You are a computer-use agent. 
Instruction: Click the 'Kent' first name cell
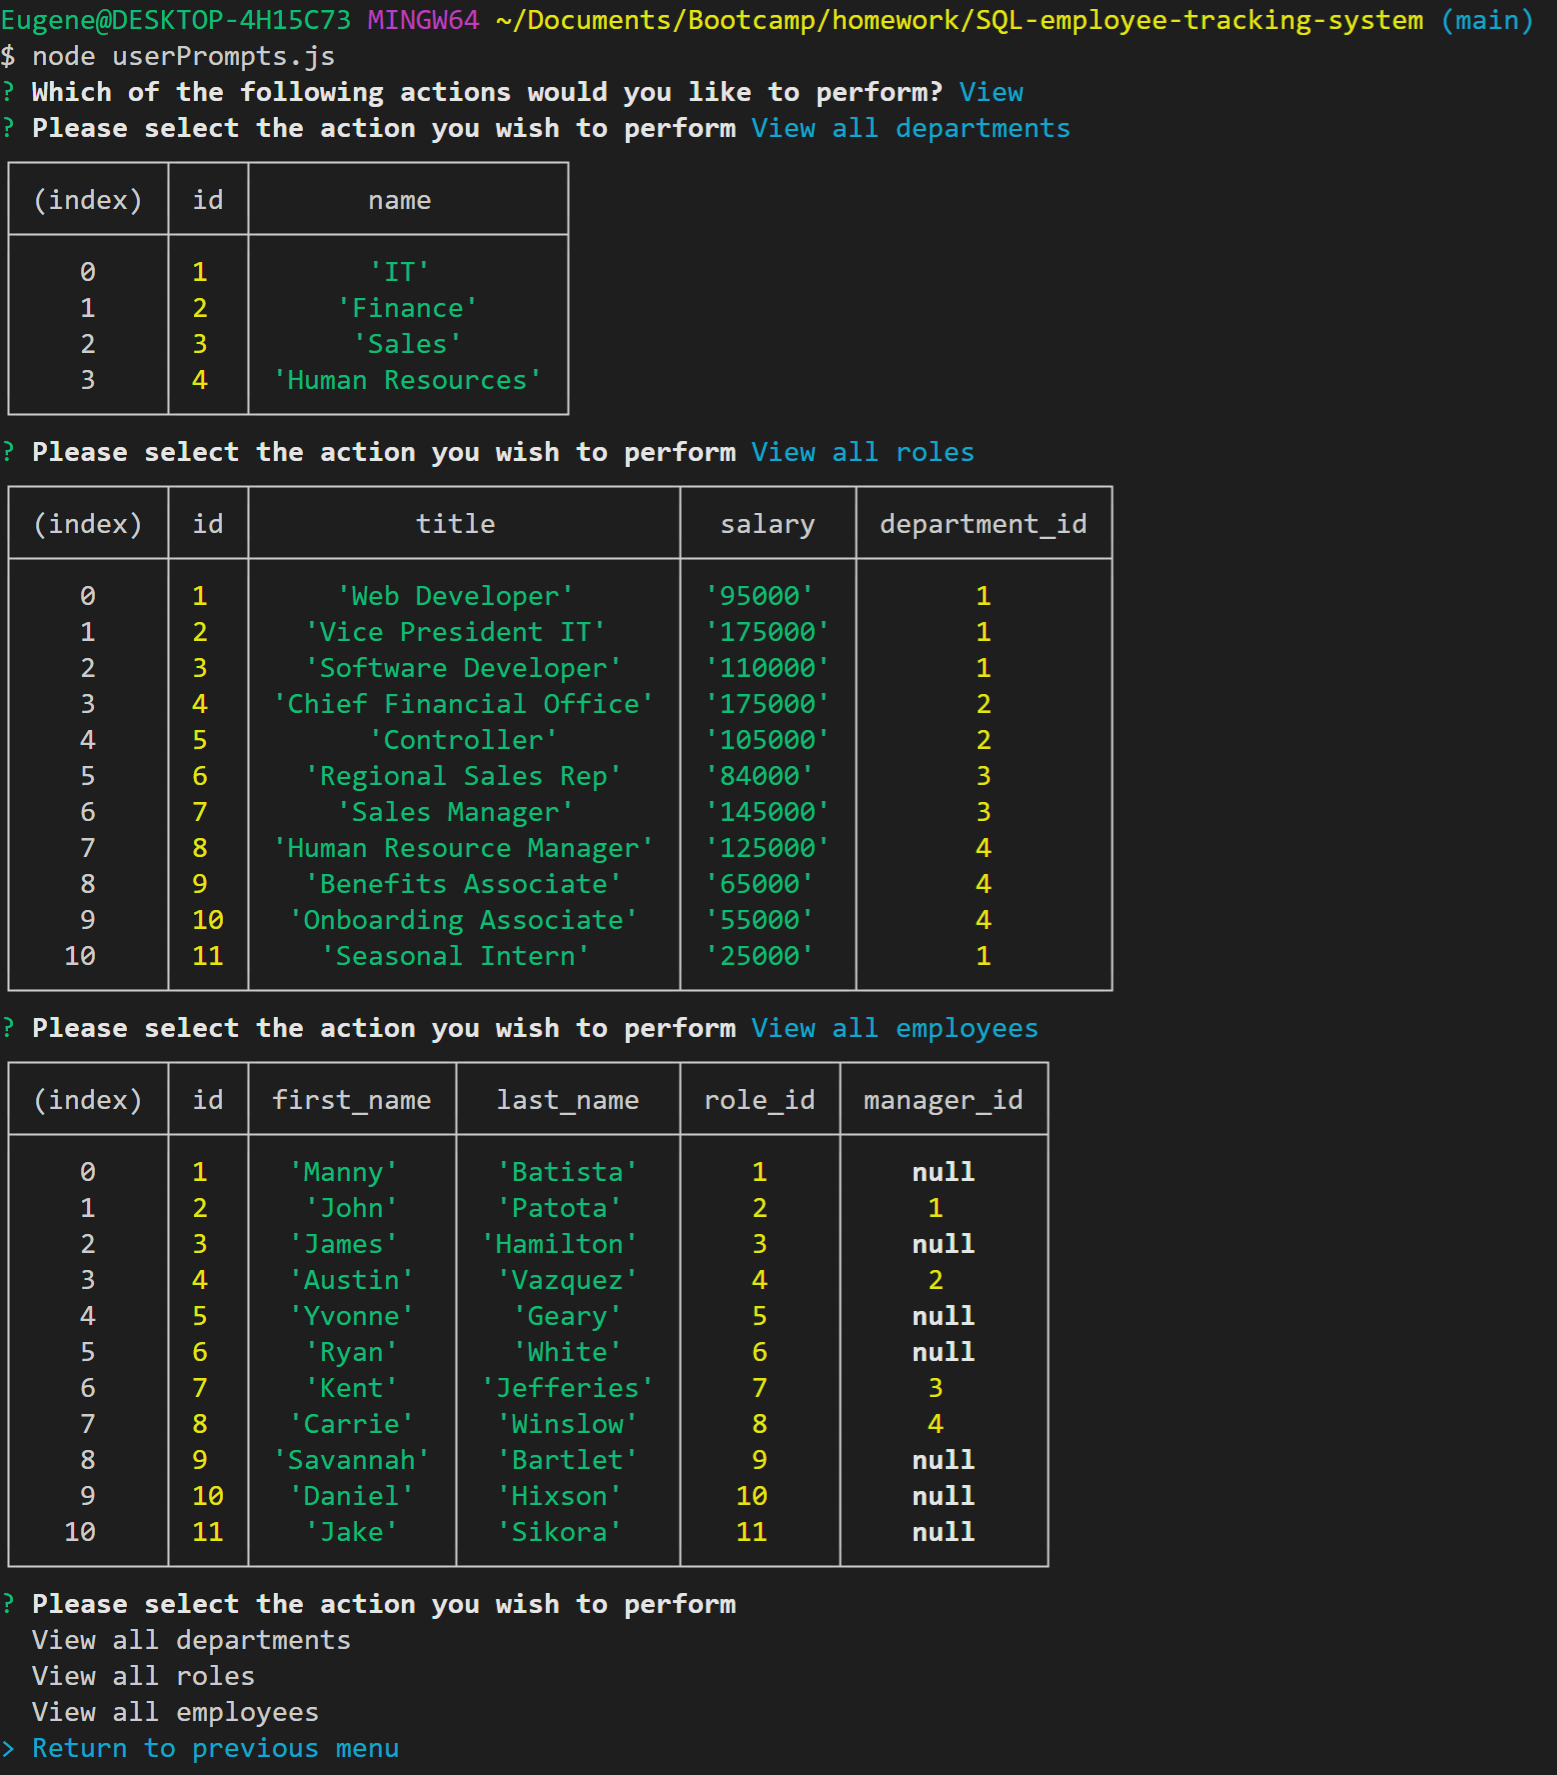coord(351,1388)
